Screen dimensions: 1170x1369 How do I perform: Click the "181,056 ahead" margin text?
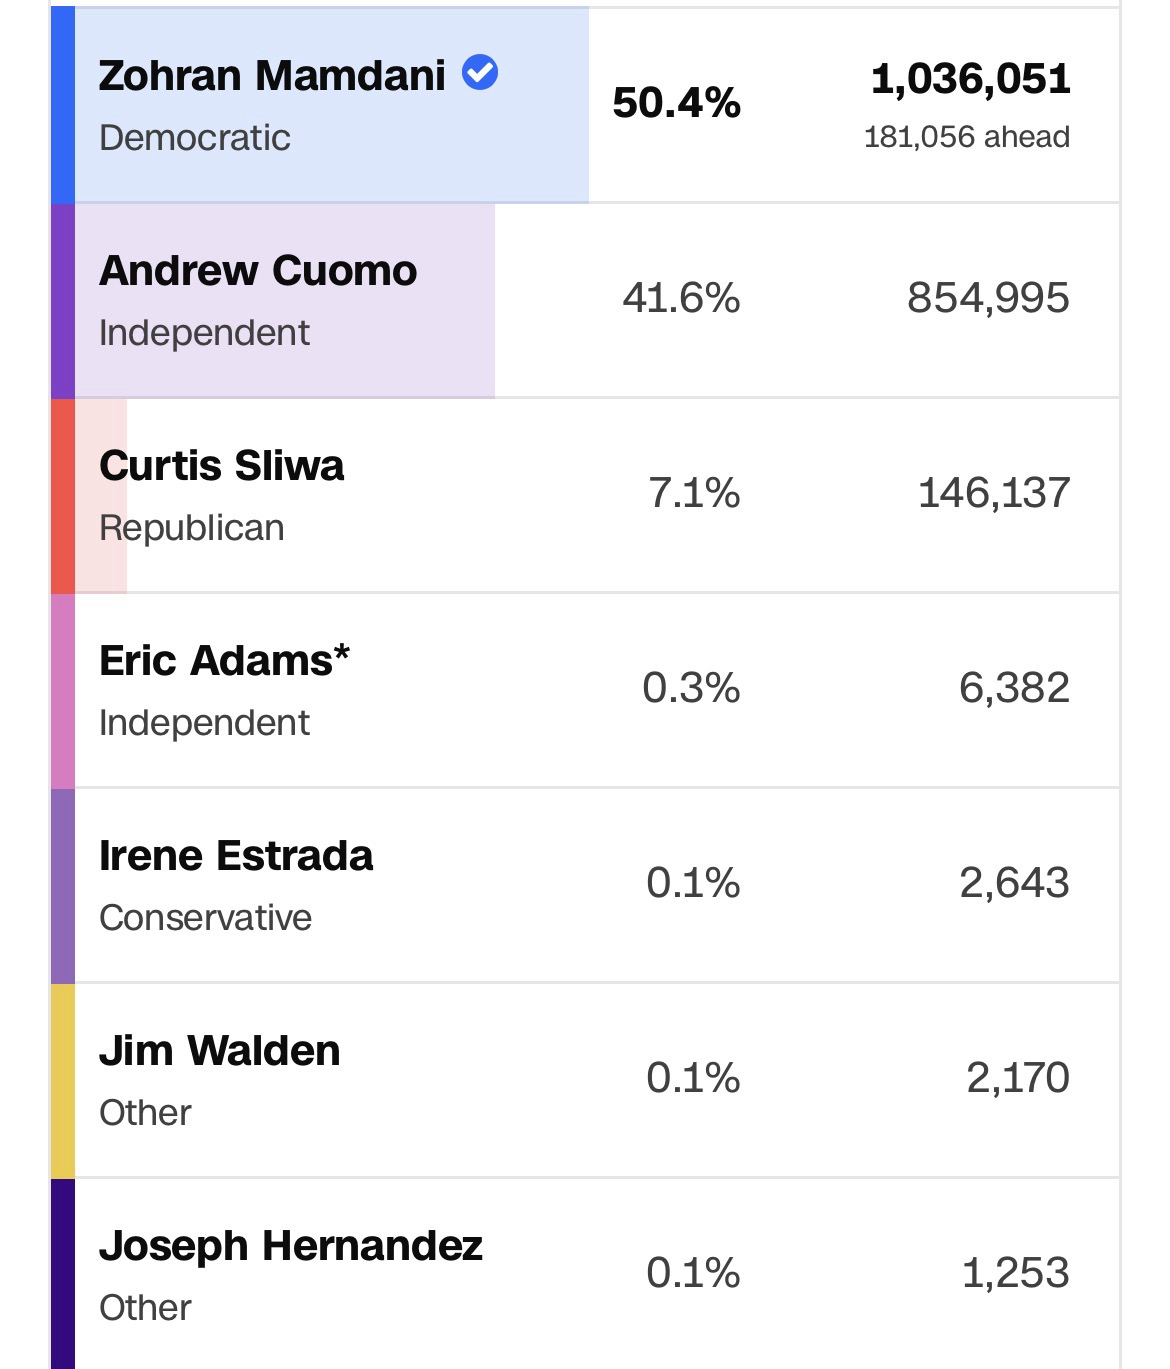(x=966, y=137)
